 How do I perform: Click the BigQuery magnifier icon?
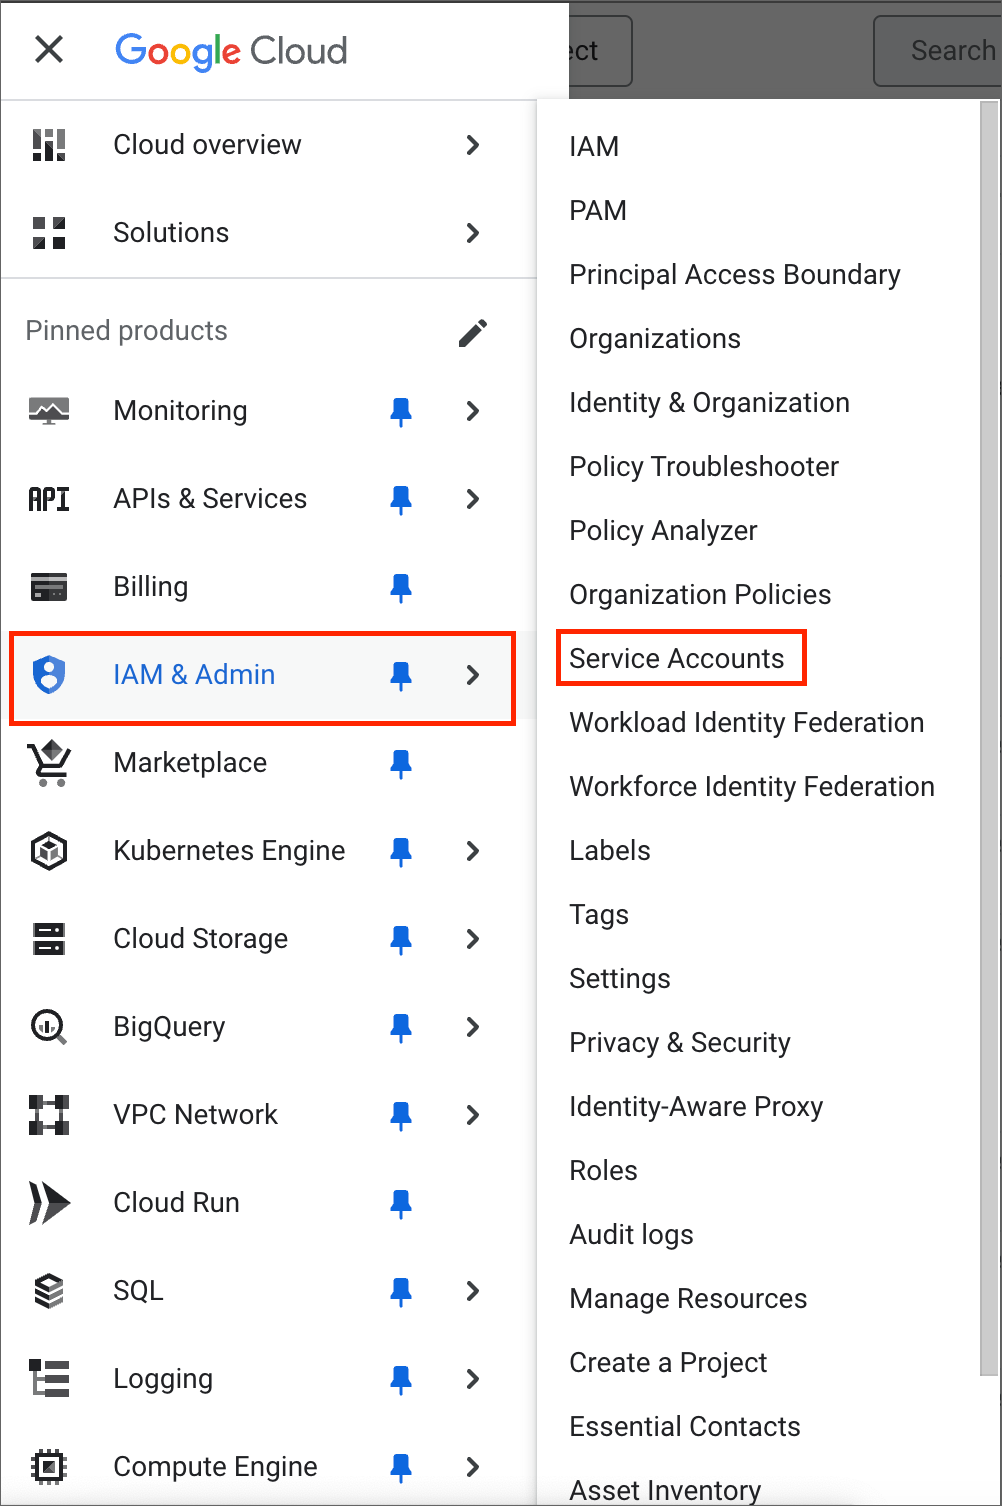[x=49, y=1027]
